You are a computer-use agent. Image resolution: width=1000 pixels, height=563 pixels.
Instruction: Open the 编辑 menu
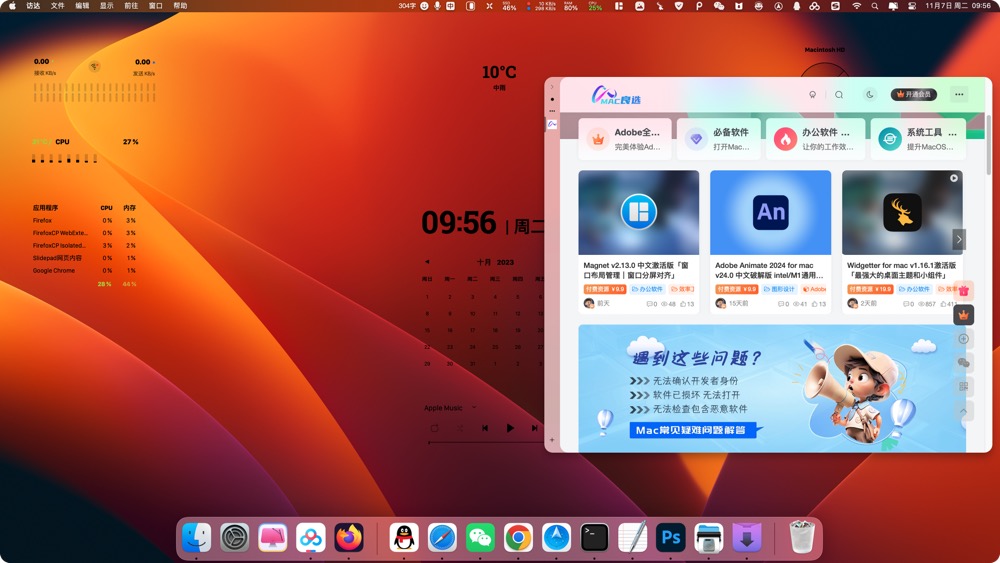pos(82,6)
